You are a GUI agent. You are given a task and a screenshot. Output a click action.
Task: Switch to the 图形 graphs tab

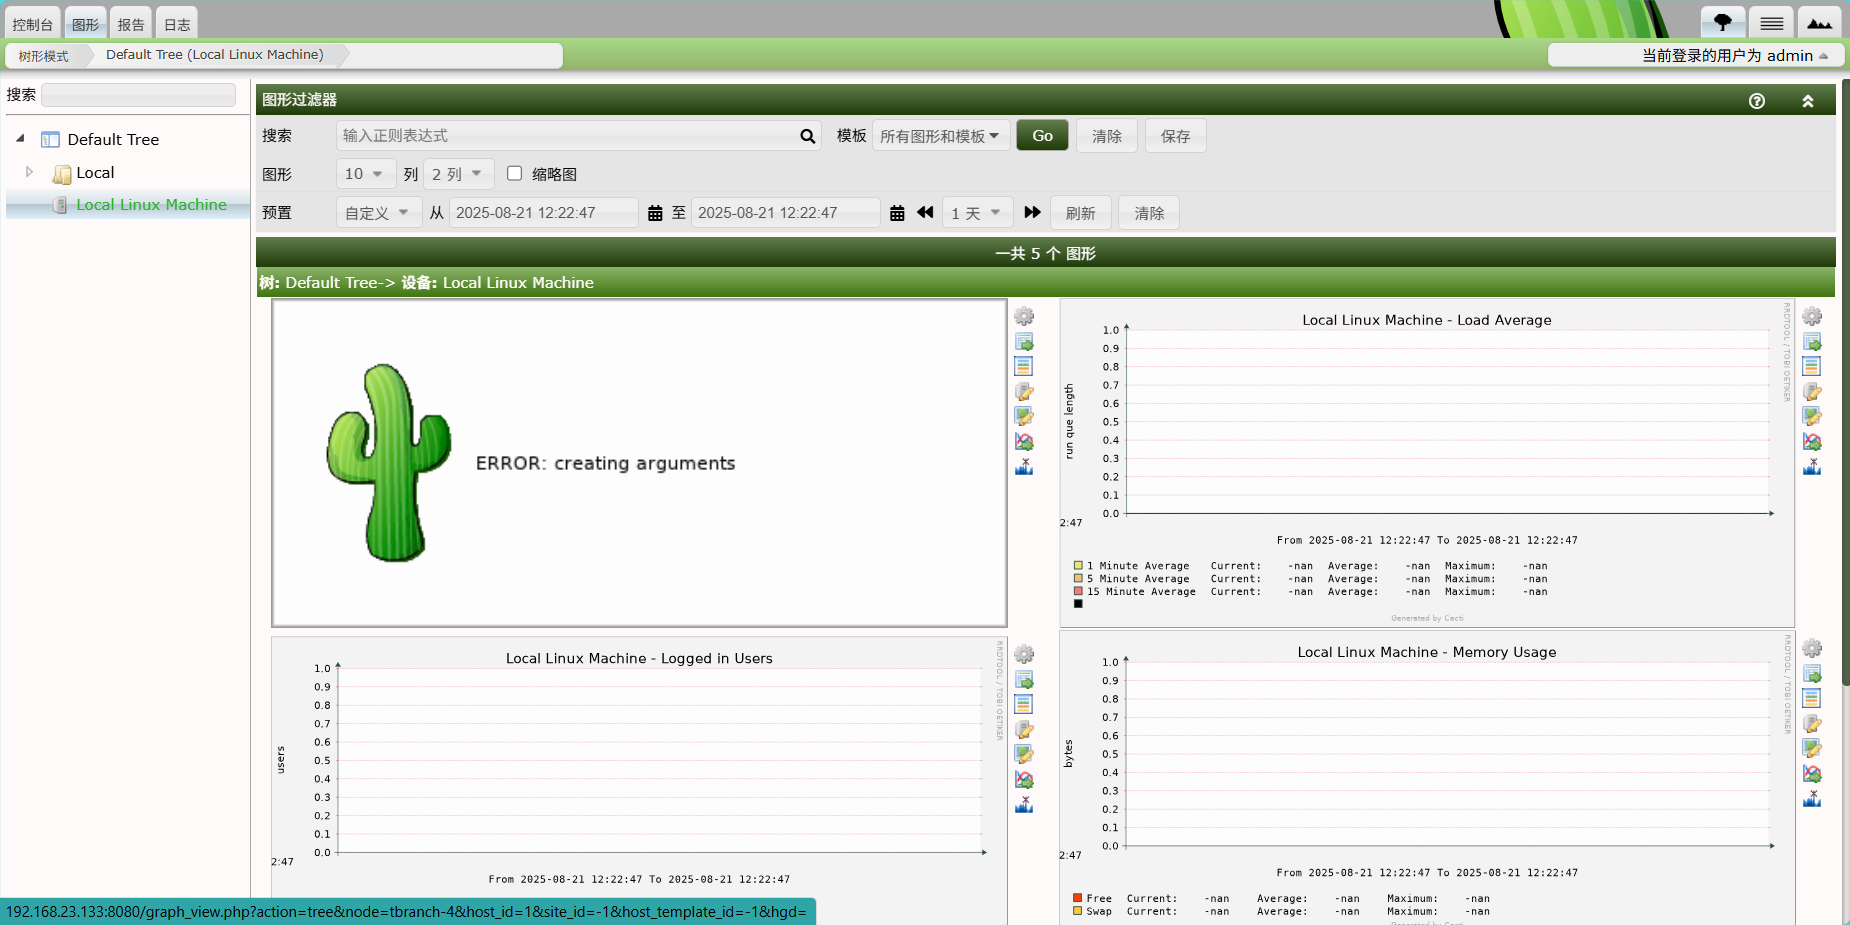pyautogui.click(x=86, y=23)
